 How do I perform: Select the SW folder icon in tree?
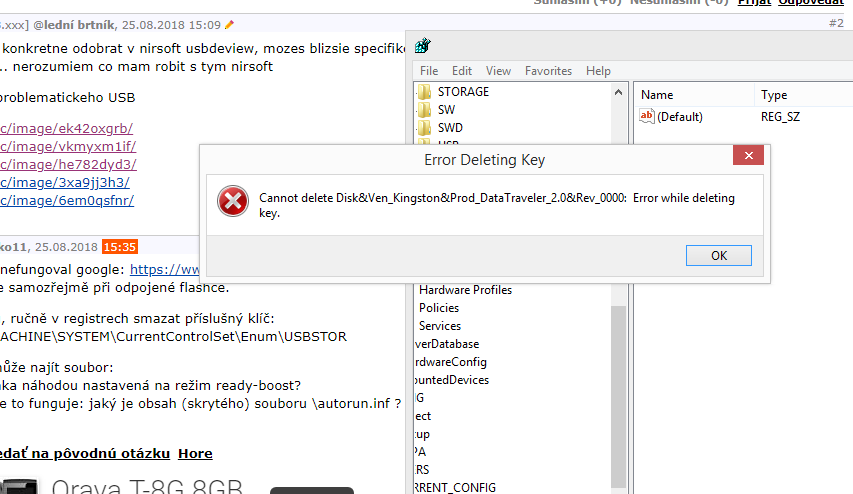point(424,110)
